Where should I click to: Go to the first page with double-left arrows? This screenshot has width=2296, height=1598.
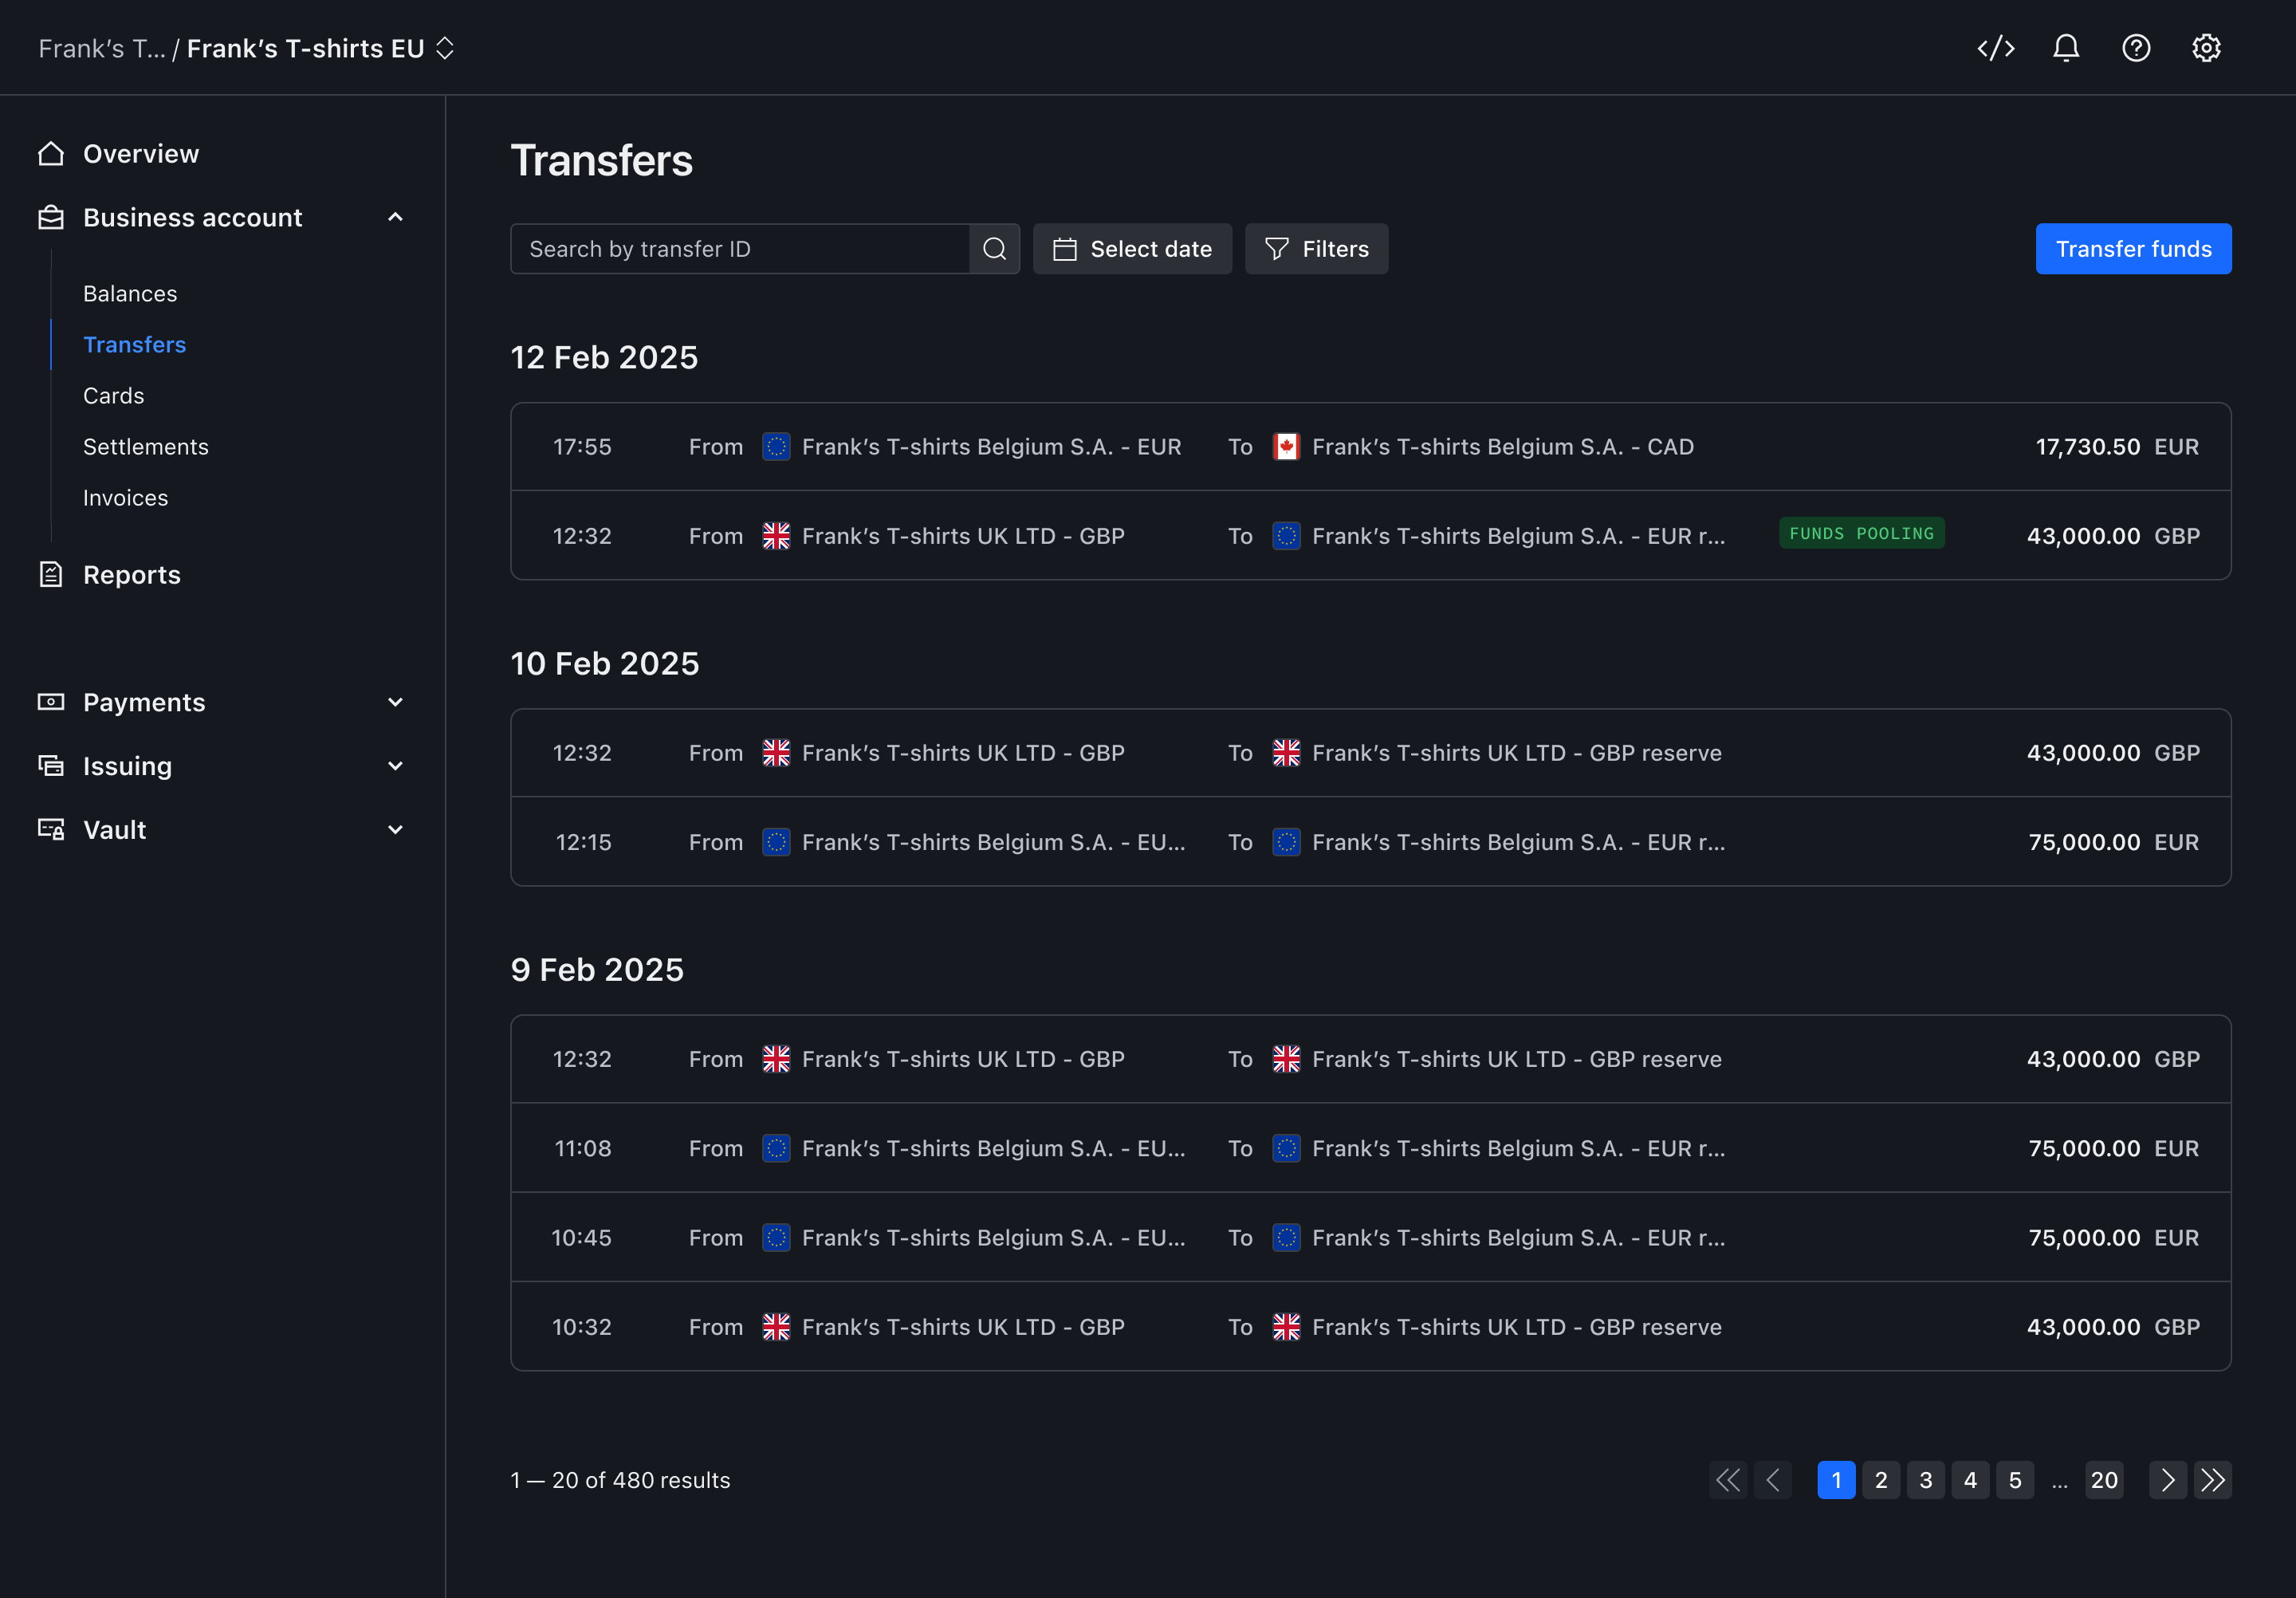[x=1728, y=1480]
